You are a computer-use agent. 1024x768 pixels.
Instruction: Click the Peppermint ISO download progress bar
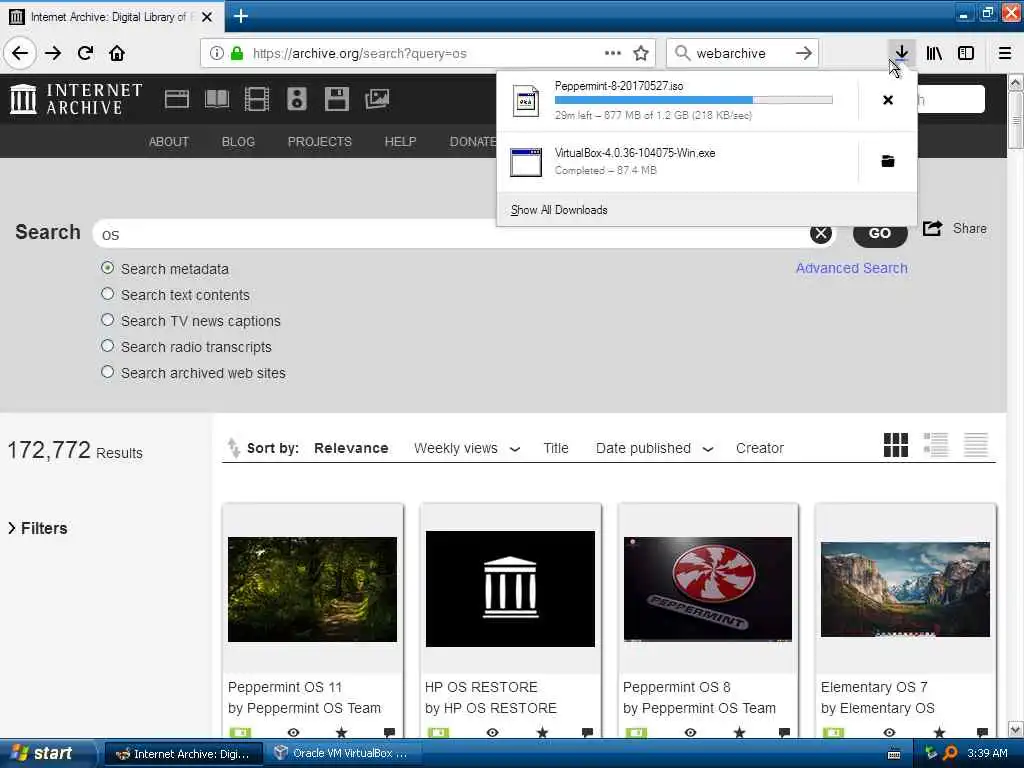(694, 100)
